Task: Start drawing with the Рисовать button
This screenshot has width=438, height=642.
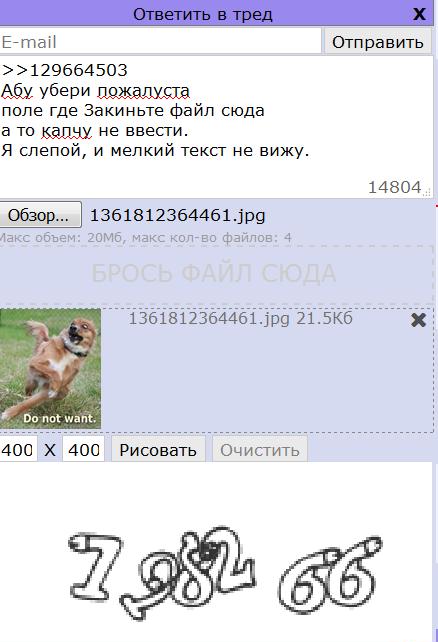Action: pos(158,450)
